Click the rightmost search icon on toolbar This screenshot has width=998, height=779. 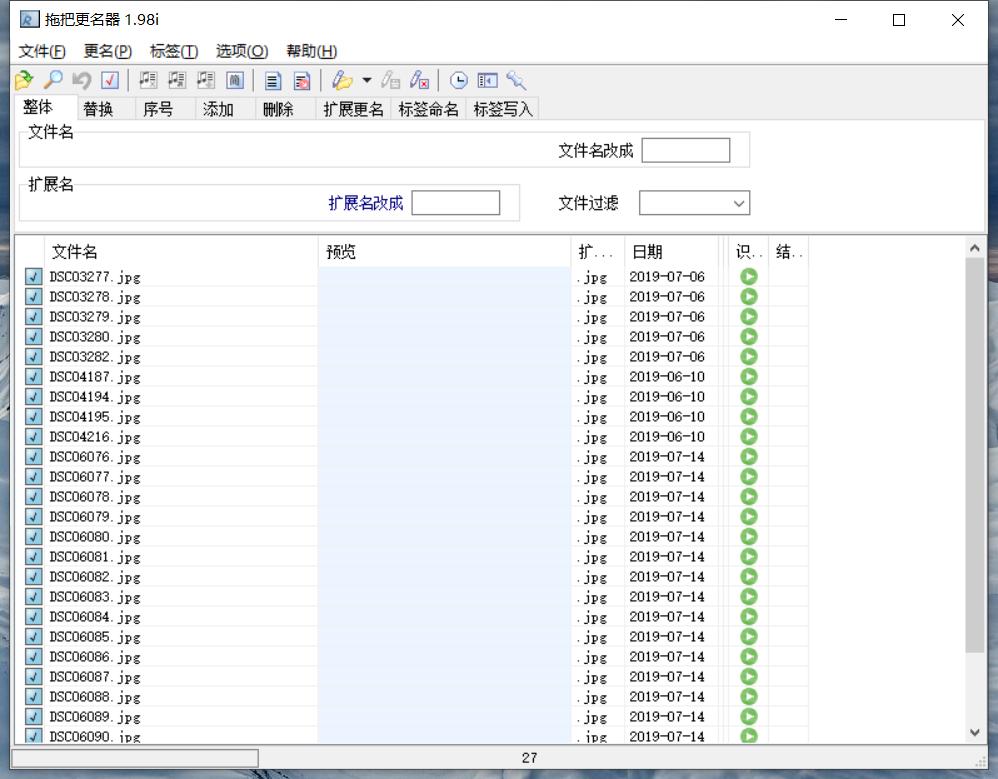pos(515,80)
